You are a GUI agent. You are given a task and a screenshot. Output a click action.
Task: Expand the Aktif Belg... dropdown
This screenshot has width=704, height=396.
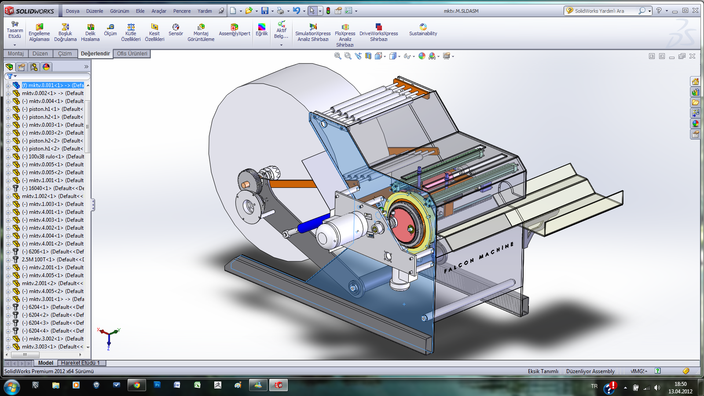click(281, 45)
